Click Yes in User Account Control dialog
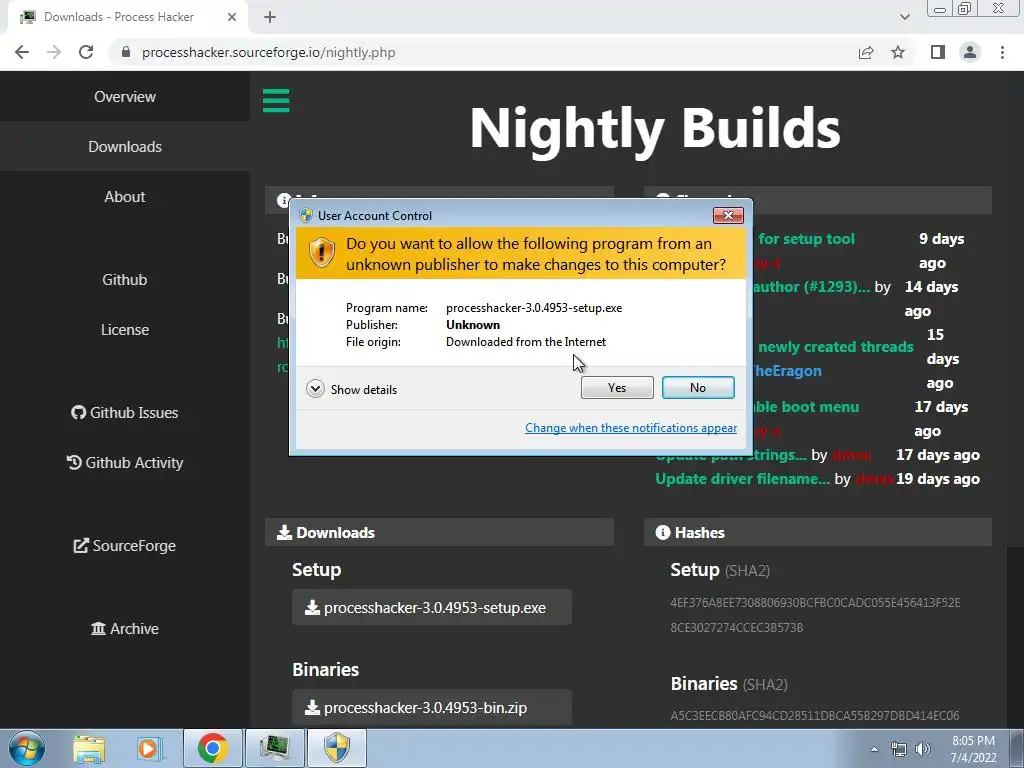Viewport: 1024px width, 768px height. [x=616, y=387]
